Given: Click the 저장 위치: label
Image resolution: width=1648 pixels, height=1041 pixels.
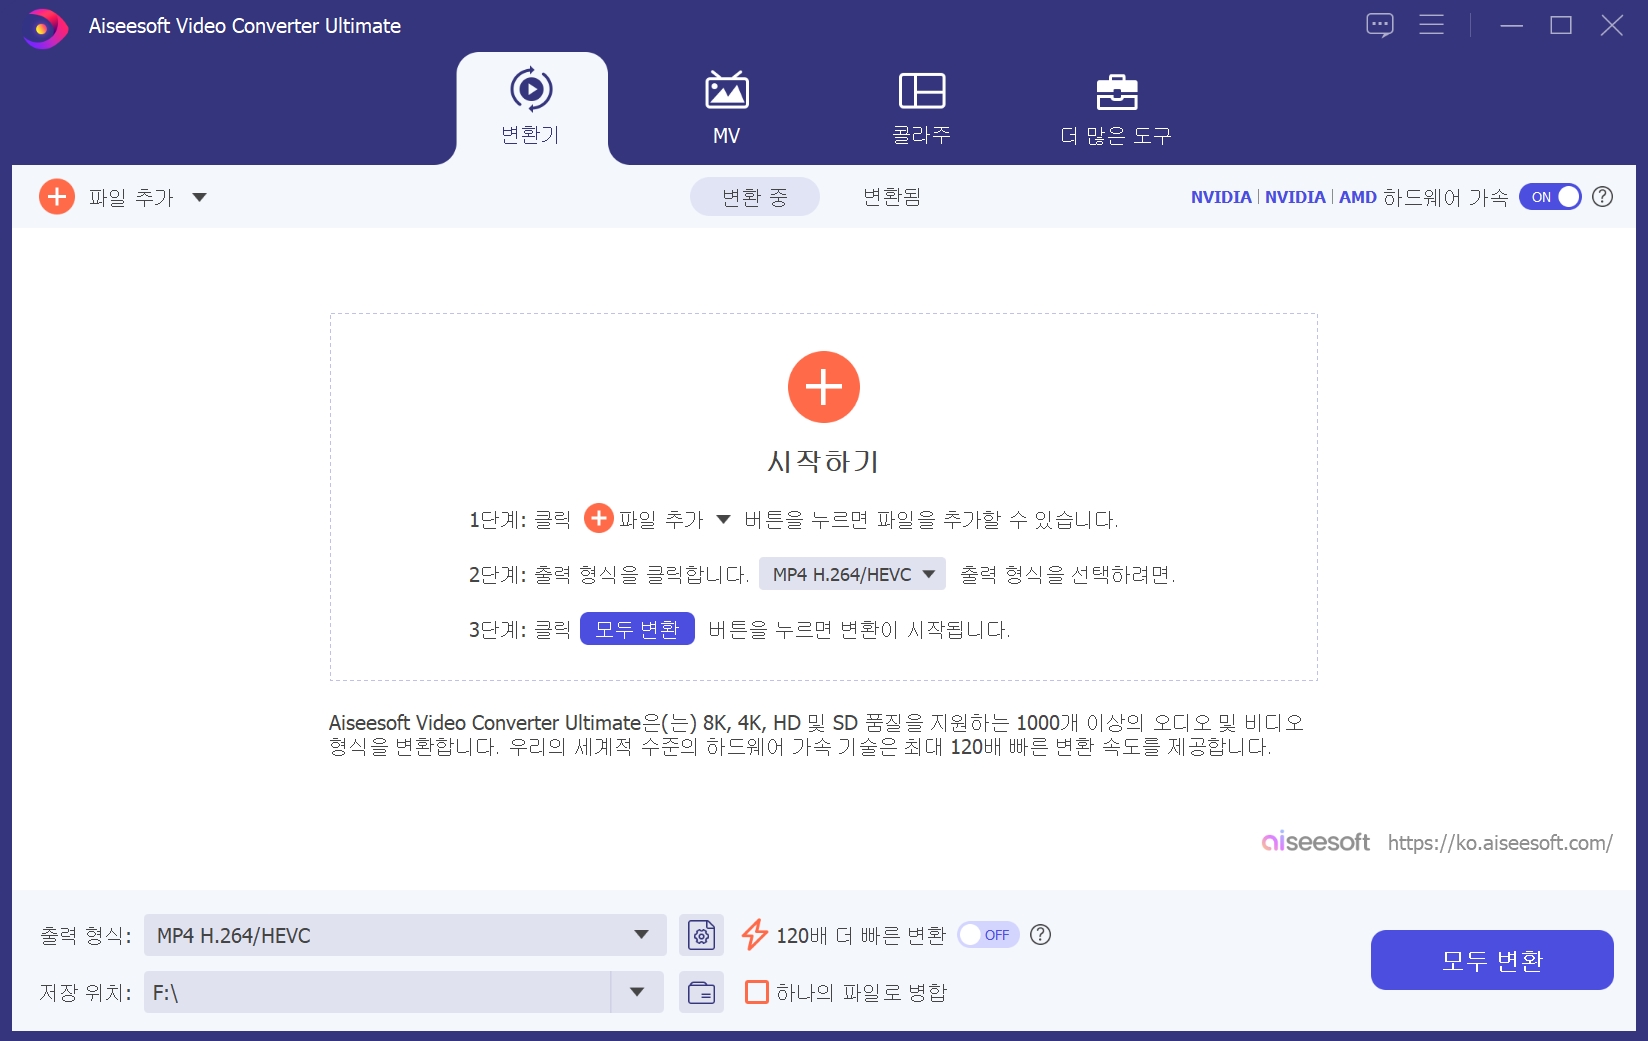Looking at the screenshot, I should click(x=86, y=992).
